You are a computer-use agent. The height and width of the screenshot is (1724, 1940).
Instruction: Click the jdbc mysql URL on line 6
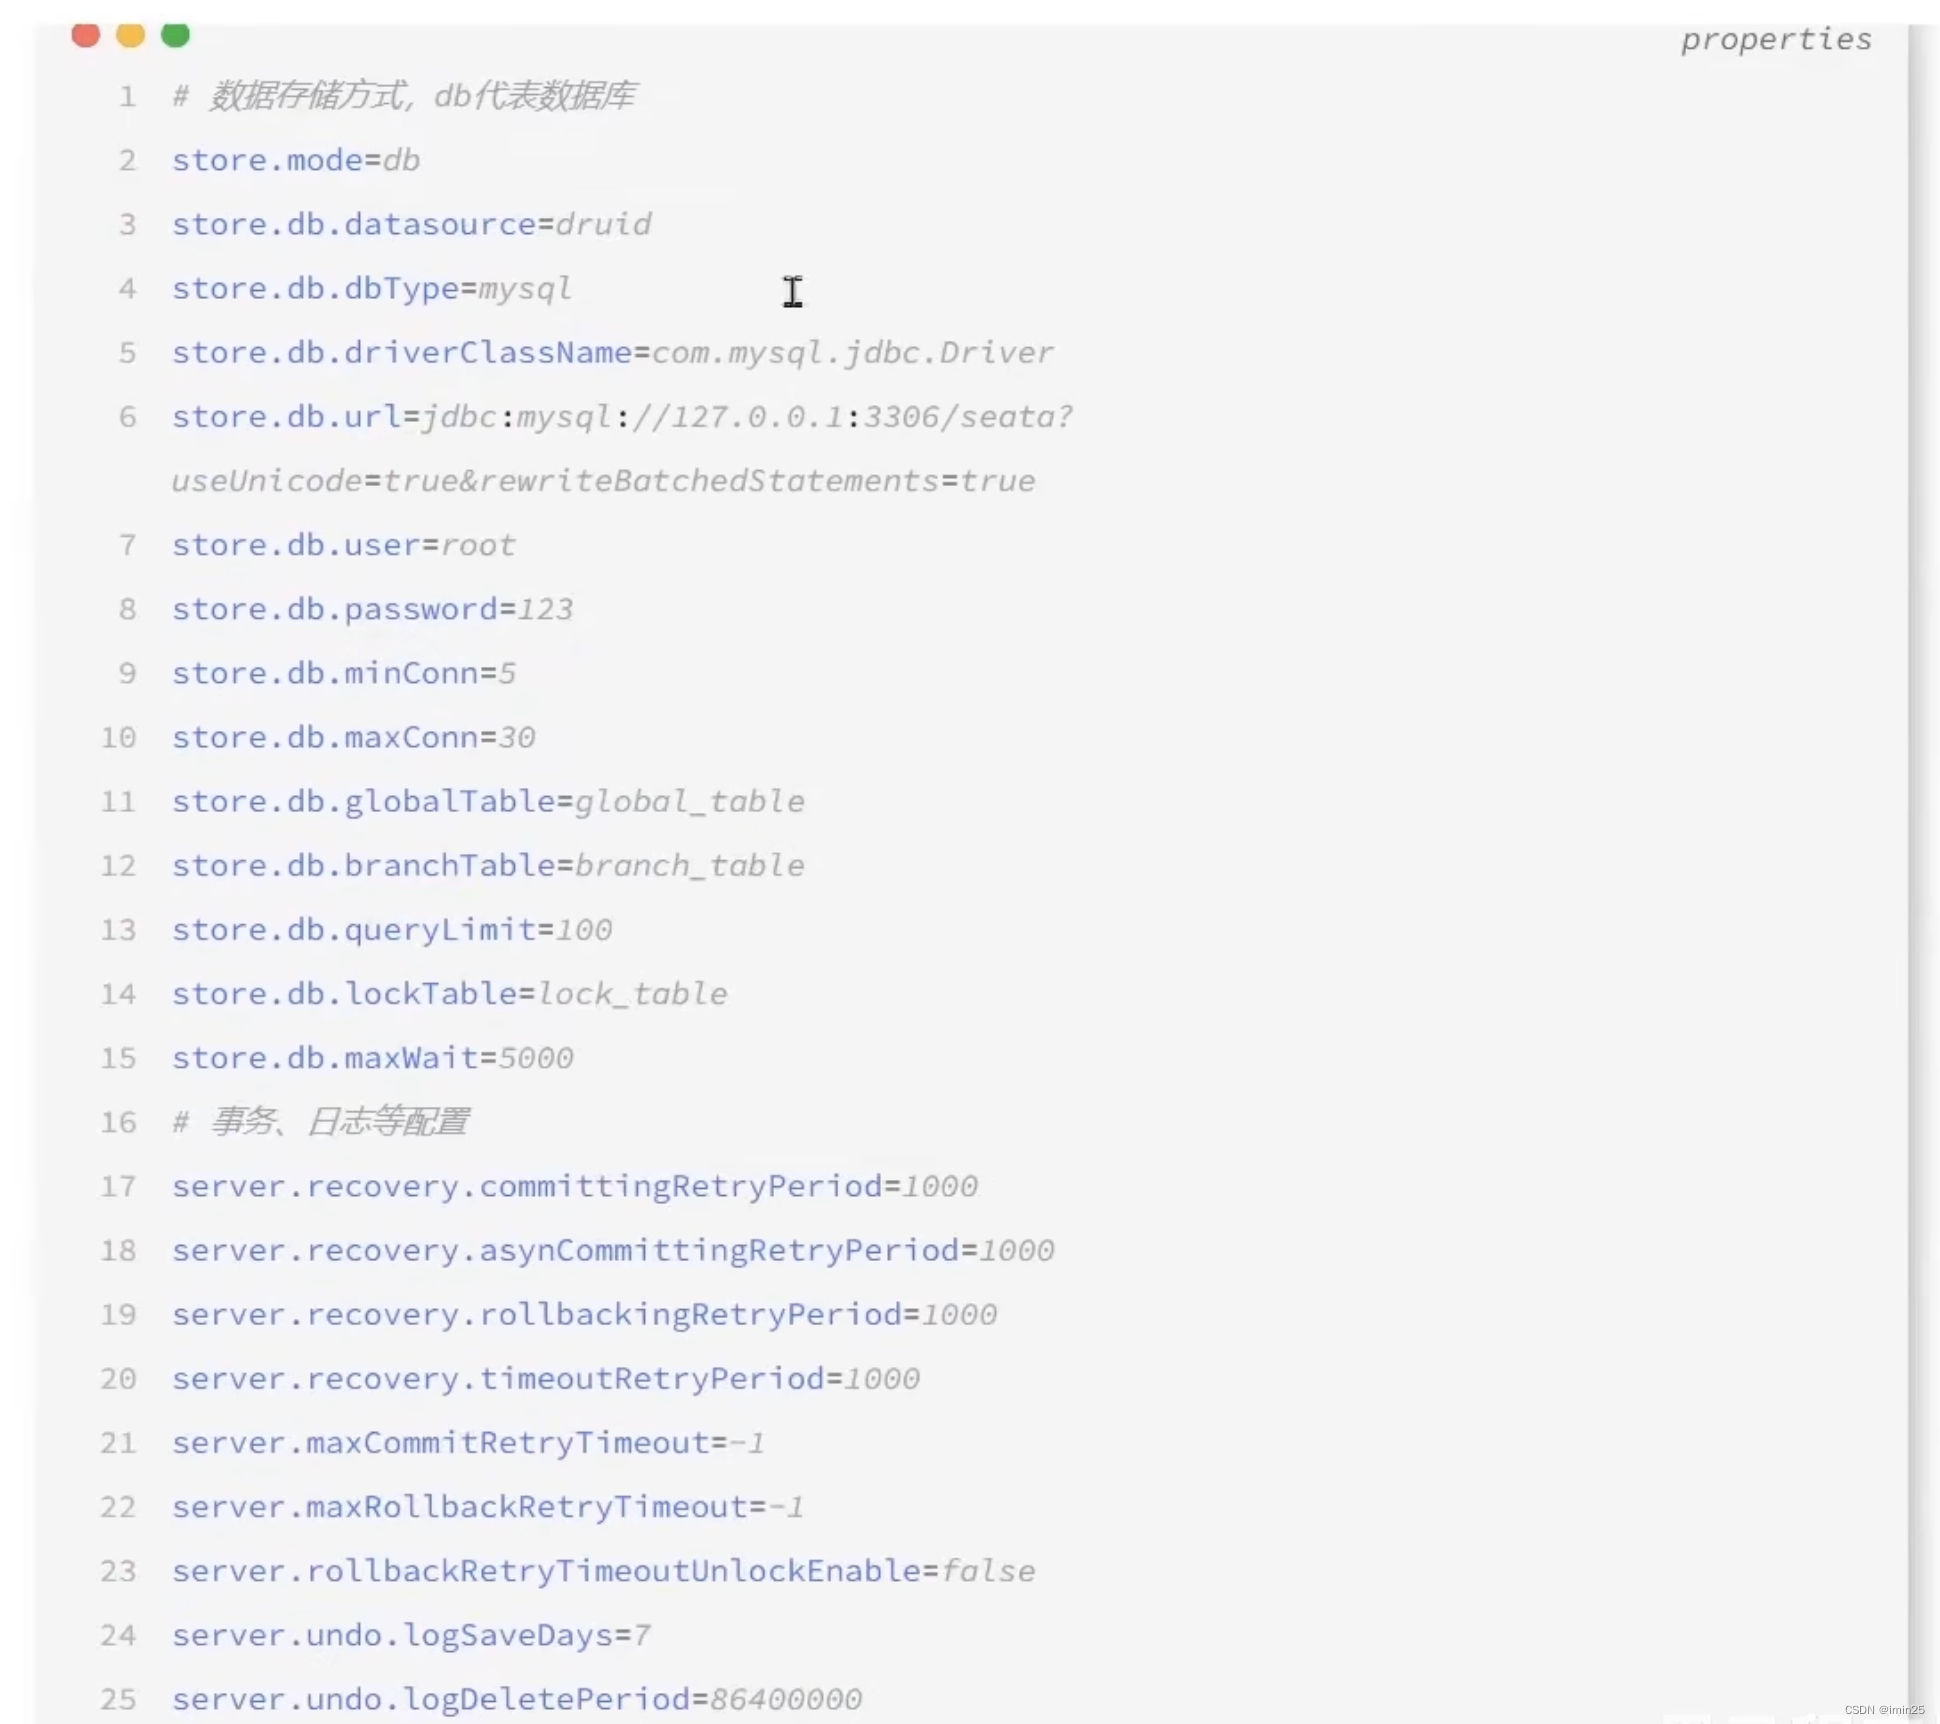(746, 417)
